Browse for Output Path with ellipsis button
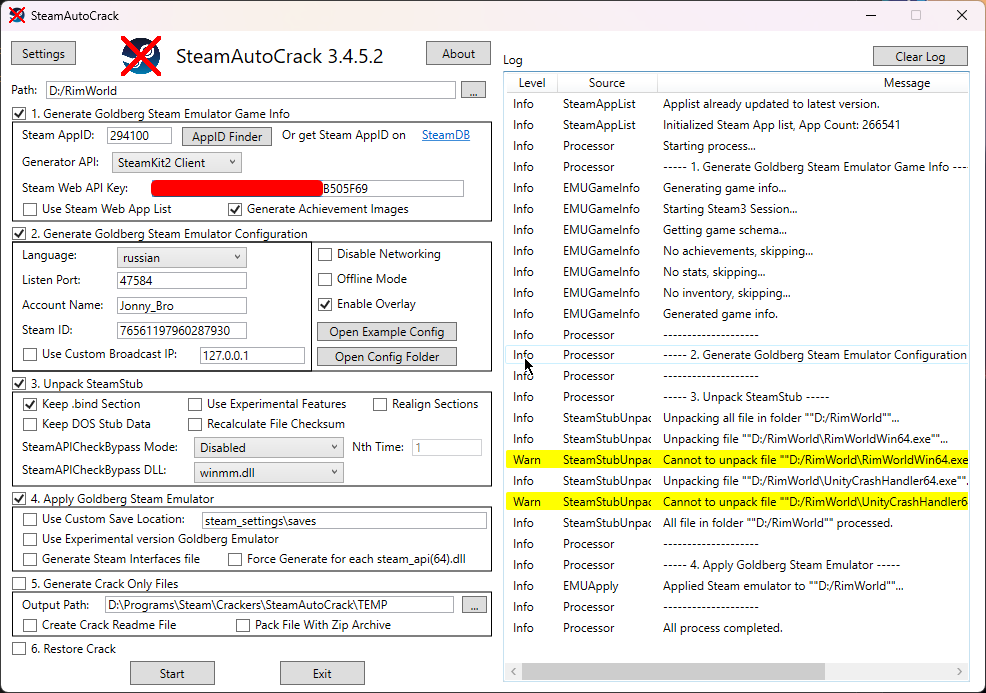The image size is (986, 693). click(x=474, y=604)
